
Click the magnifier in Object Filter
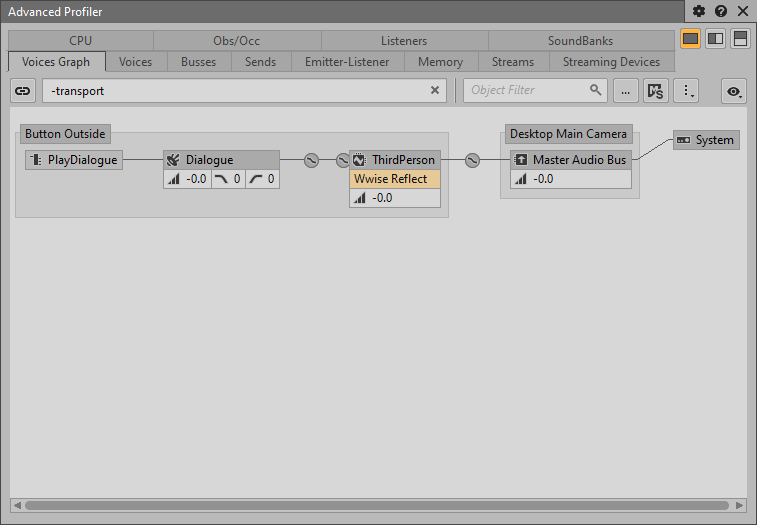pyautogui.click(x=596, y=90)
